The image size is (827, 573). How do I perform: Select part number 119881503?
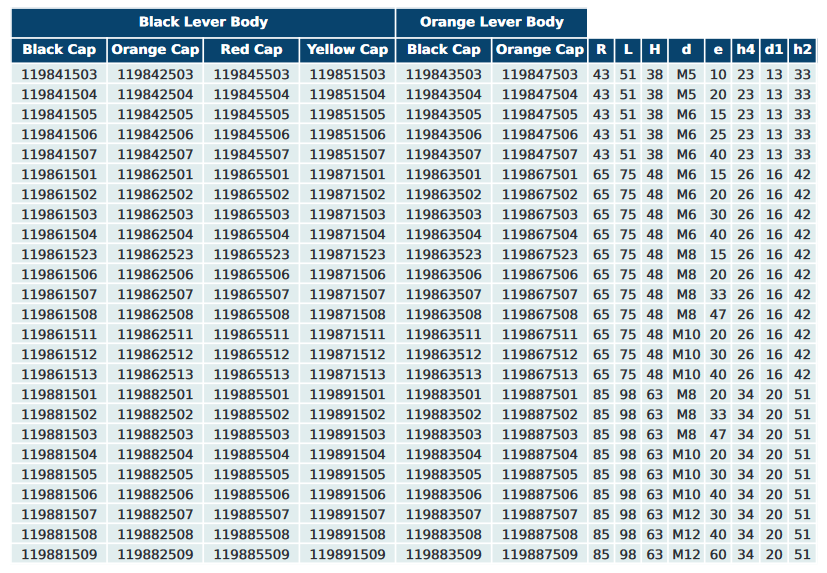[59, 435]
